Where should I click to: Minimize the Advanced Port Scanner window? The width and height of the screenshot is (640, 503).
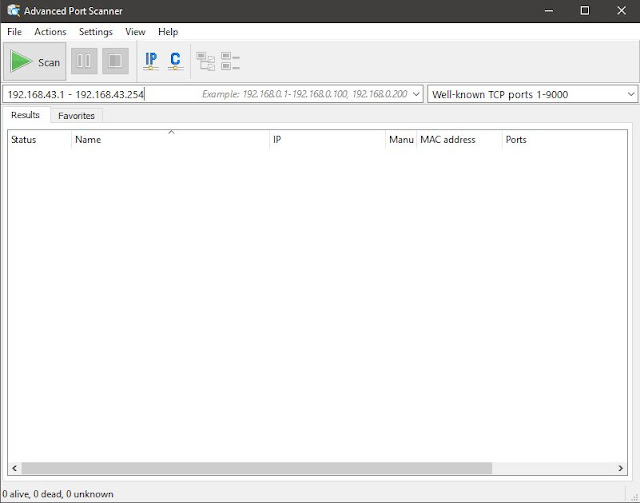549,11
